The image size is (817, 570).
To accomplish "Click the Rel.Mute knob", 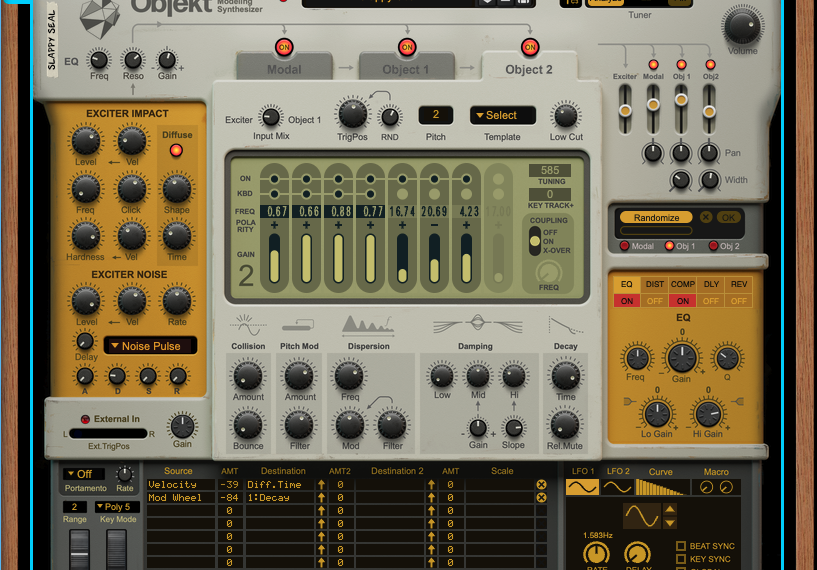I will (x=565, y=424).
